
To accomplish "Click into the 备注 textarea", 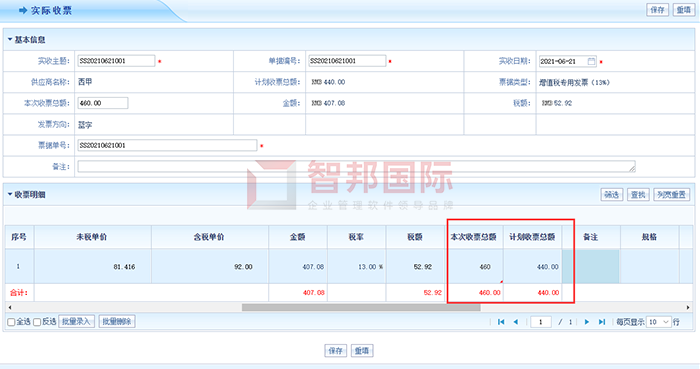I will [x=356, y=166].
